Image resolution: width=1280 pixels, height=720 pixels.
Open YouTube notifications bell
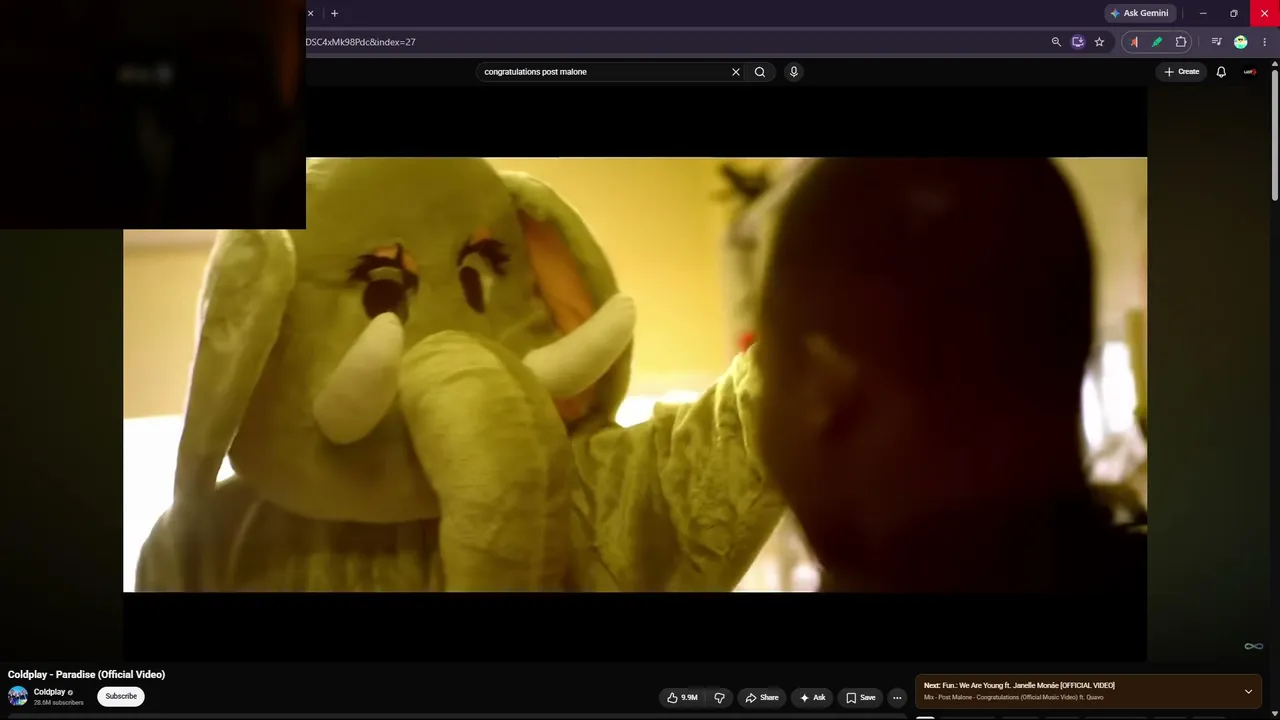pos(1221,72)
